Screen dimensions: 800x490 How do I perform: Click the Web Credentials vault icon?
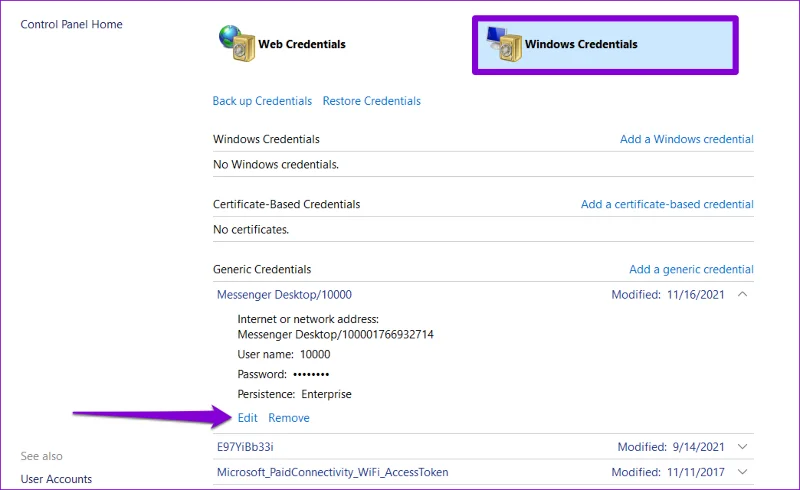pyautogui.click(x=237, y=44)
